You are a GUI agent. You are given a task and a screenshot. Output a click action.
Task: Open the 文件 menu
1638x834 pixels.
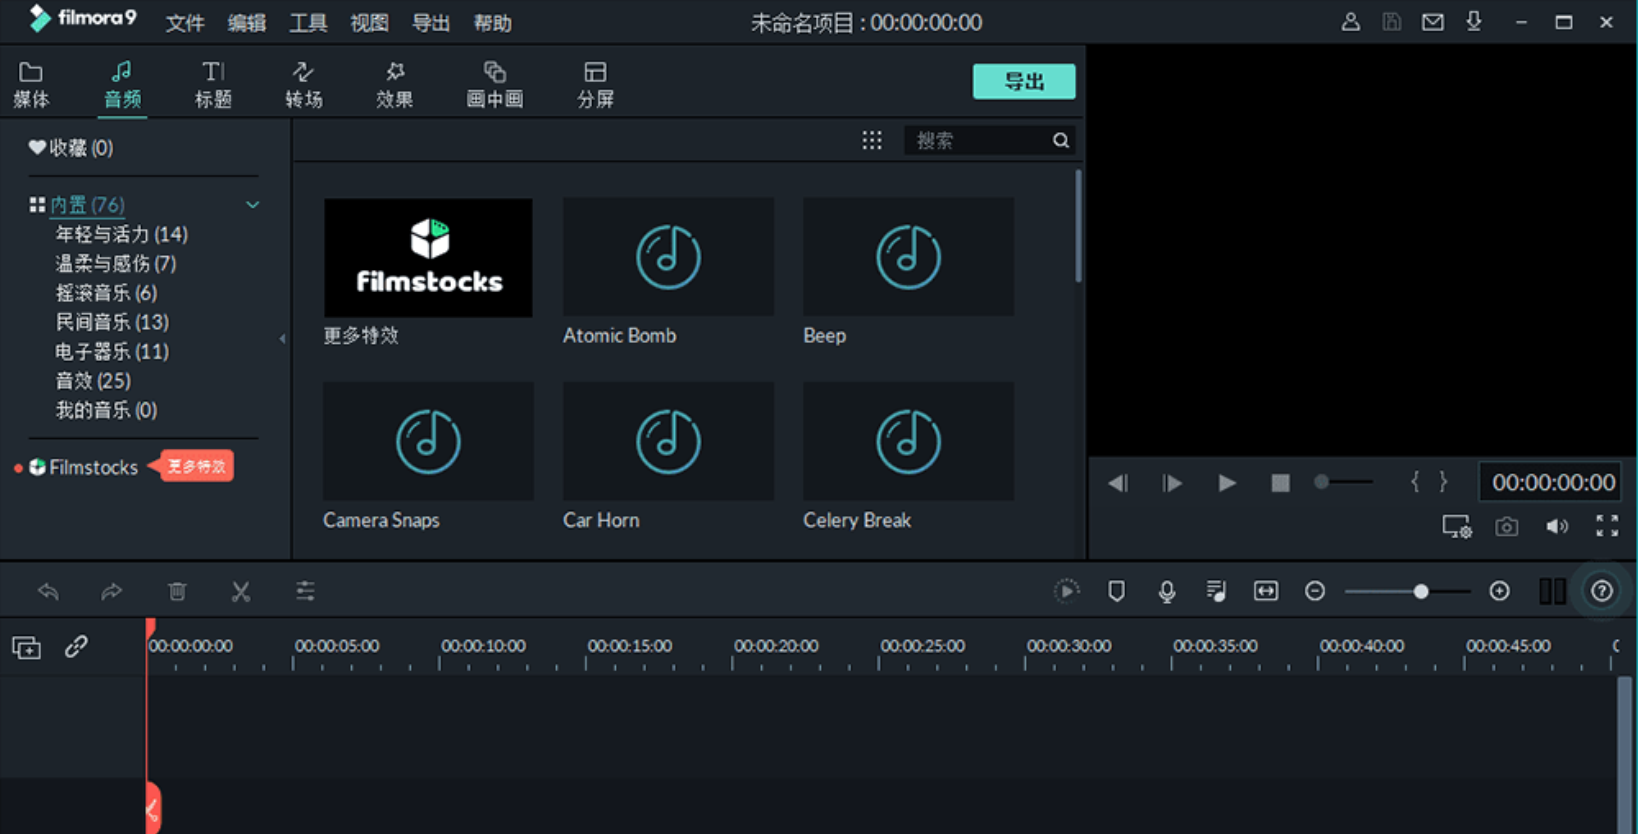[x=184, y=23]
